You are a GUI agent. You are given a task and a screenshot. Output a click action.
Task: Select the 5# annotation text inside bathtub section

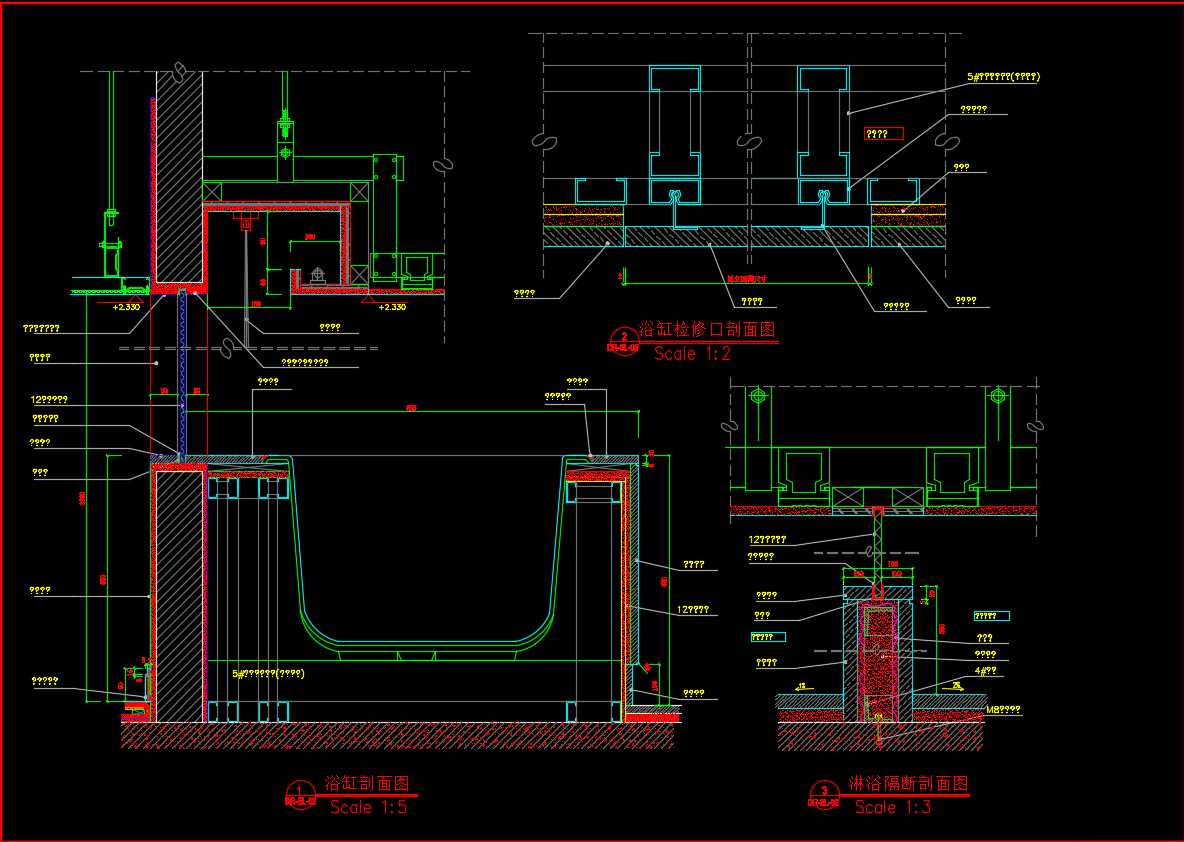pos(268,674)
